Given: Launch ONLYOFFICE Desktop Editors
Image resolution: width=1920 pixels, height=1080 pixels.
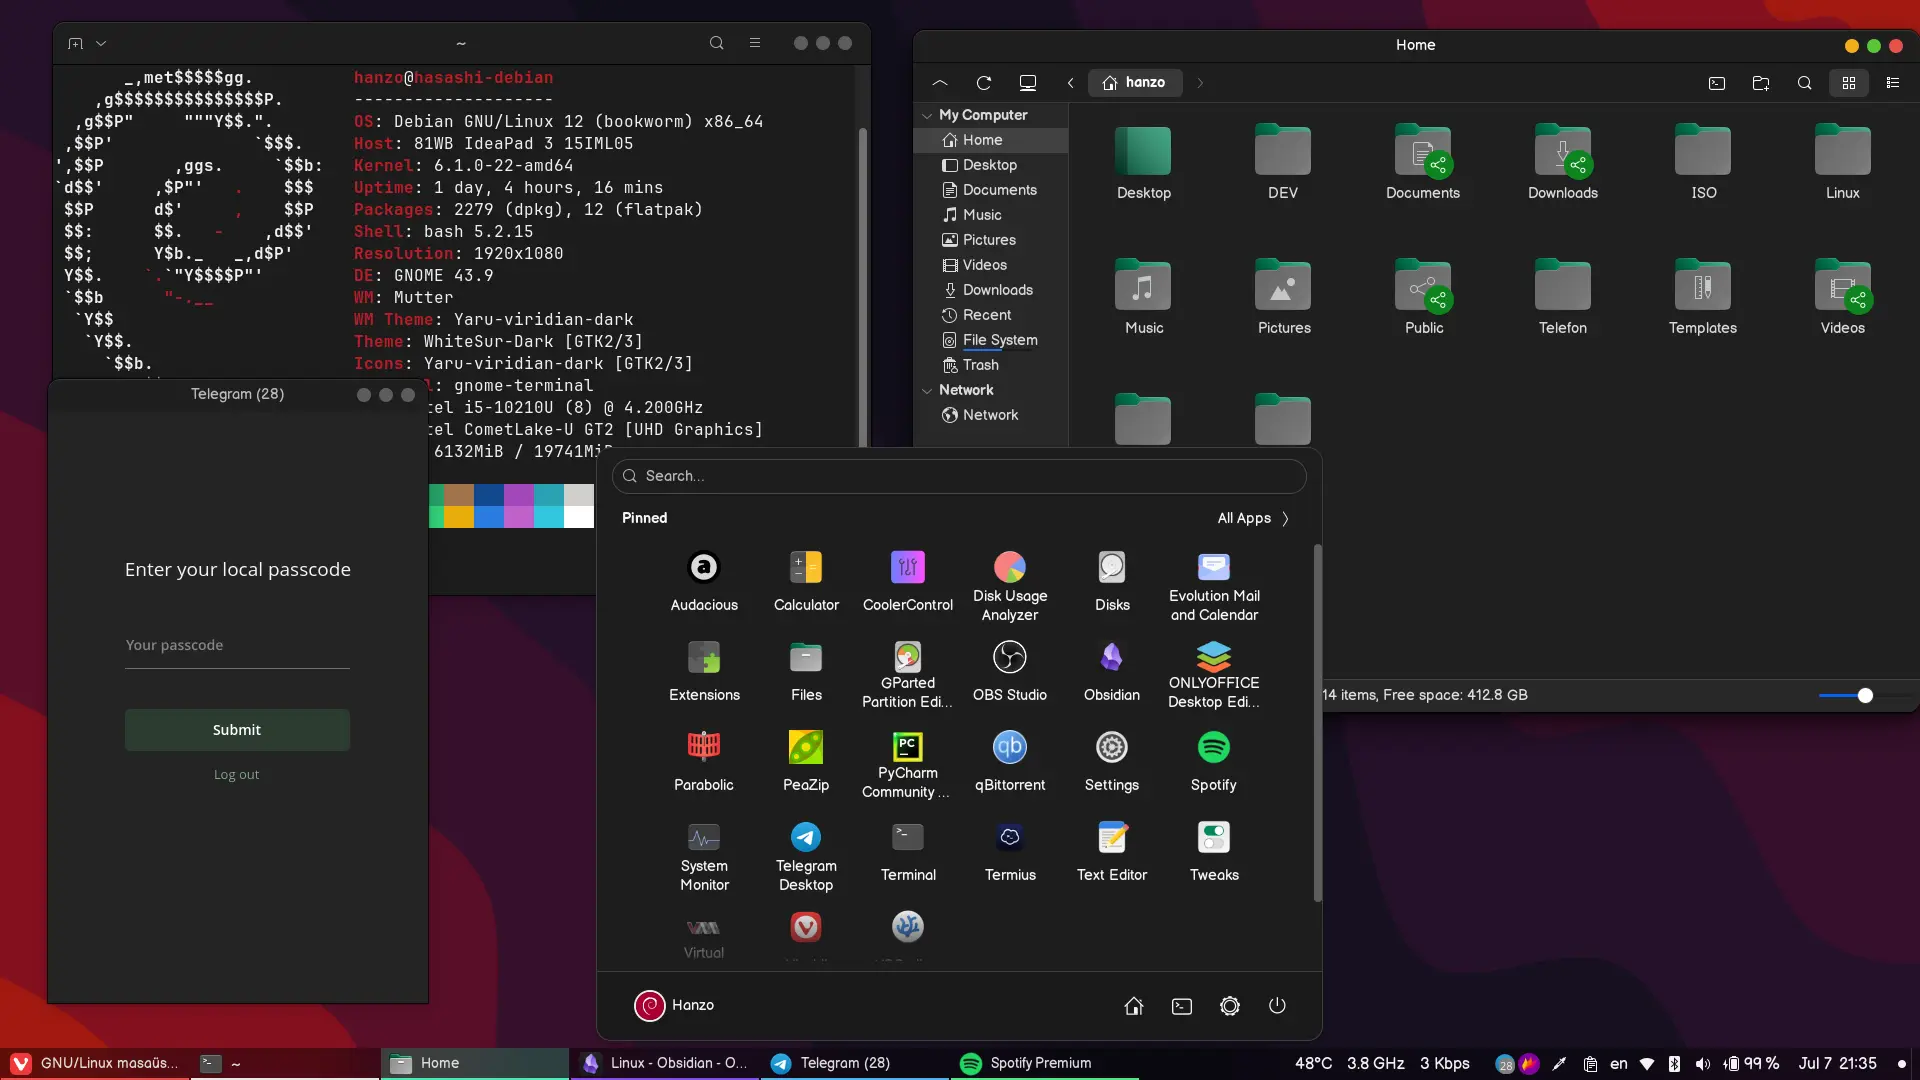Looking at the screenshot, I should click(x=1214, y=675).
